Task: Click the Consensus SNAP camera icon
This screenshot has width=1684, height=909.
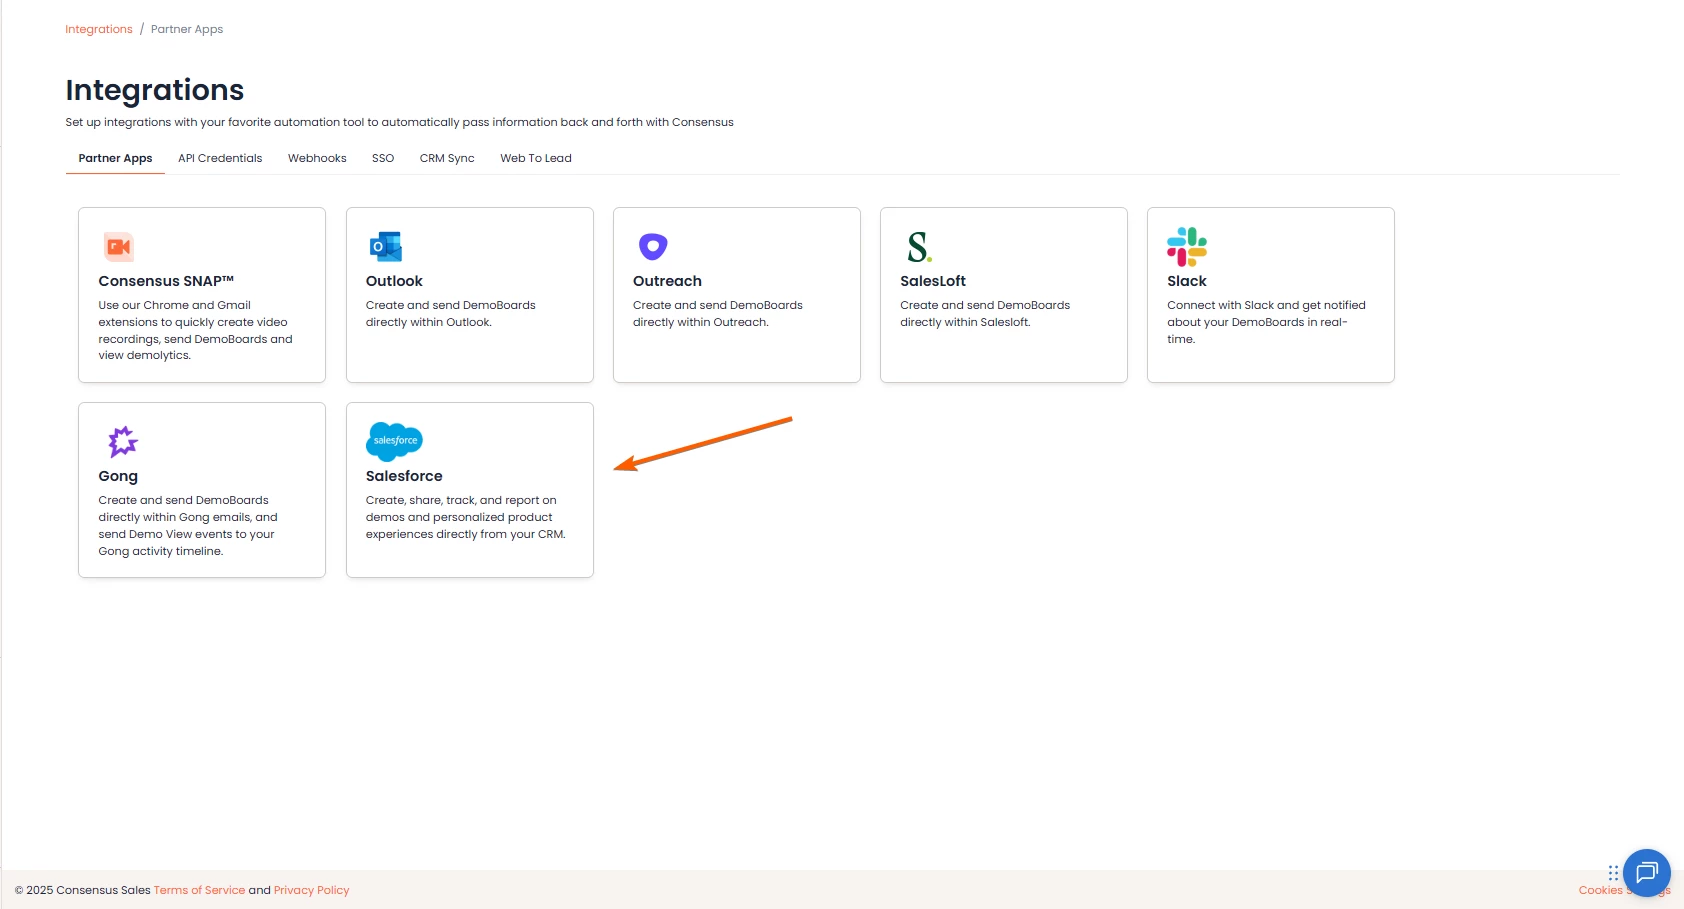Action: [x=118, y=247]
